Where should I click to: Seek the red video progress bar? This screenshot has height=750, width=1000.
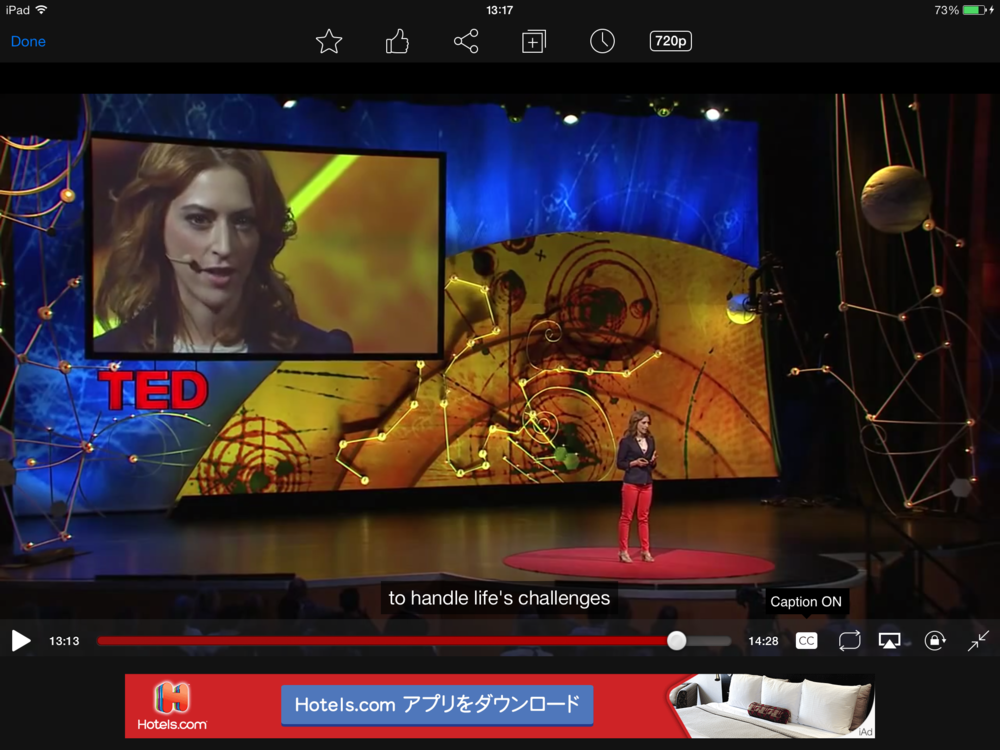(414, 641)
